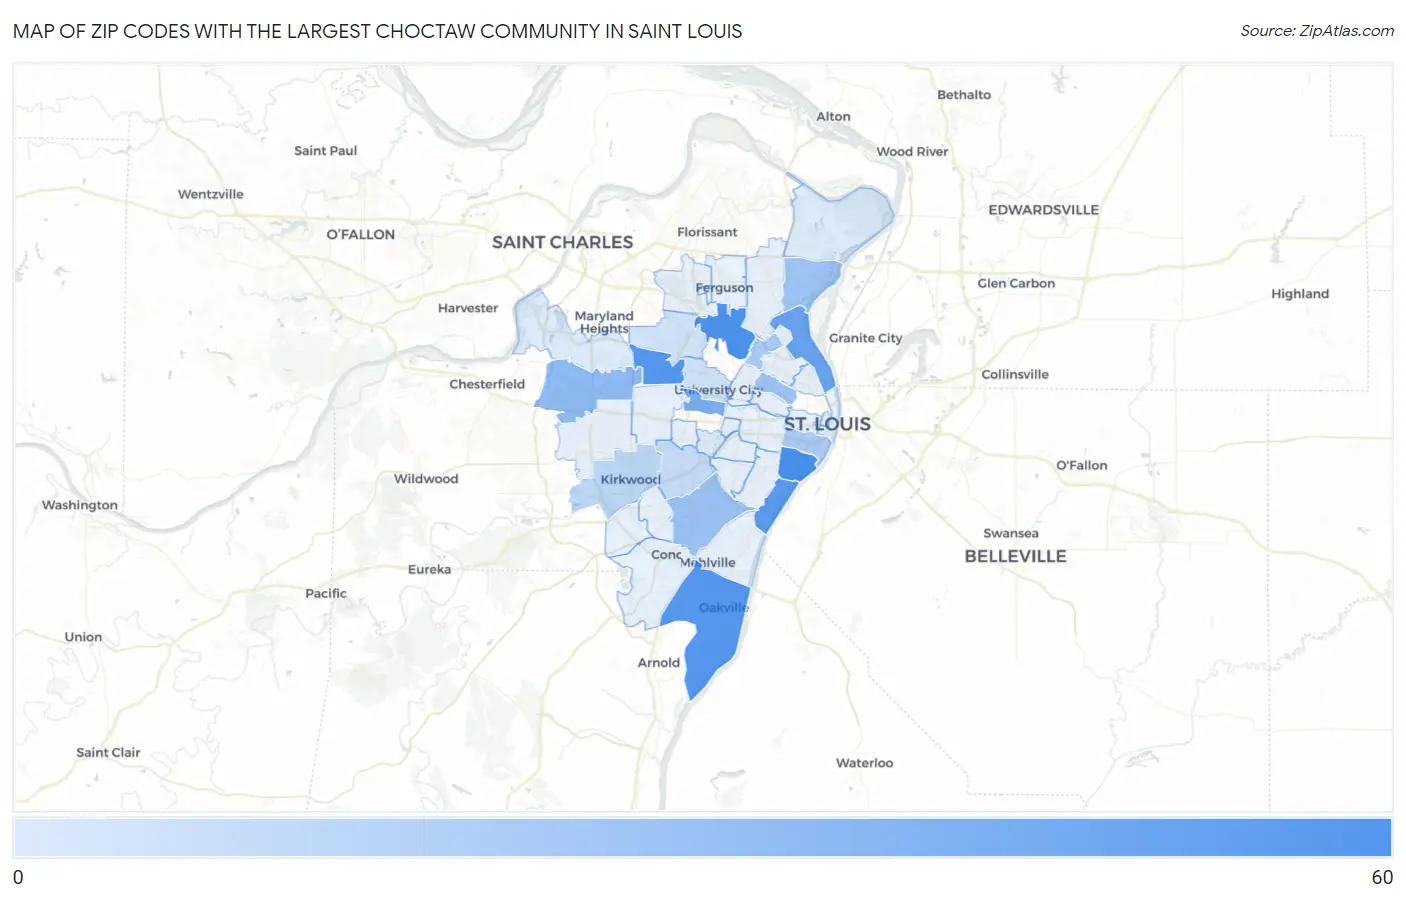Click the Collinsville label
This screenshot has height=899, width=1406.
(x=1015, y=375)
